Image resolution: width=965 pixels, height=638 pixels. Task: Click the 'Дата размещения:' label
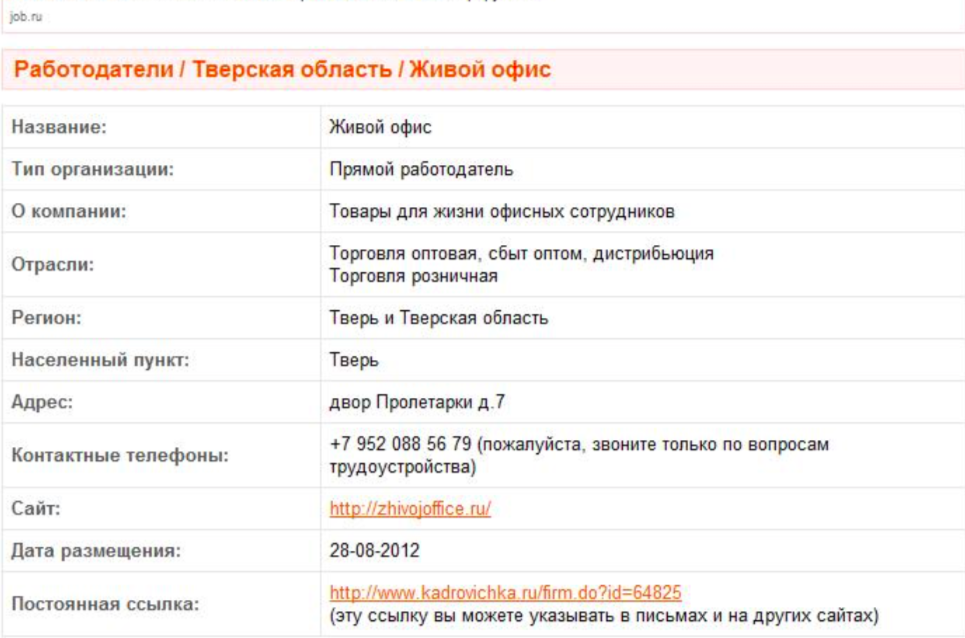click(97, 550)
